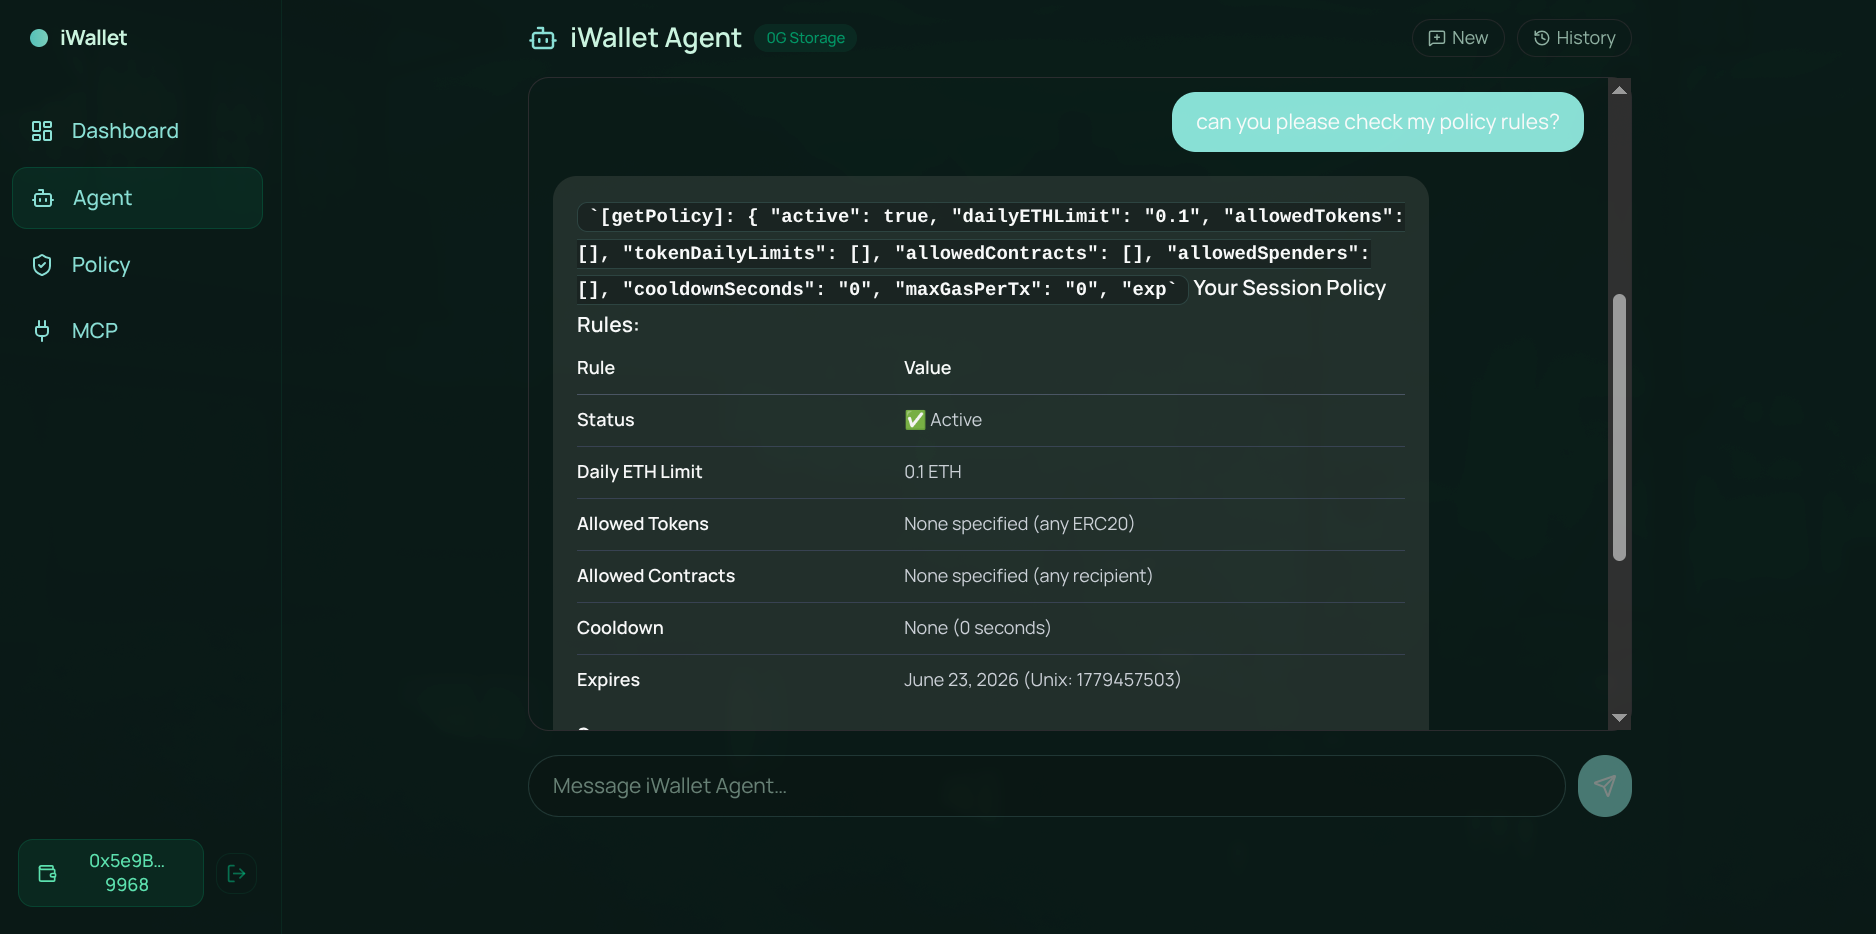Click the "Allowed Contracts" rule label
This screenshot has height=934, width=1876.
656,576
